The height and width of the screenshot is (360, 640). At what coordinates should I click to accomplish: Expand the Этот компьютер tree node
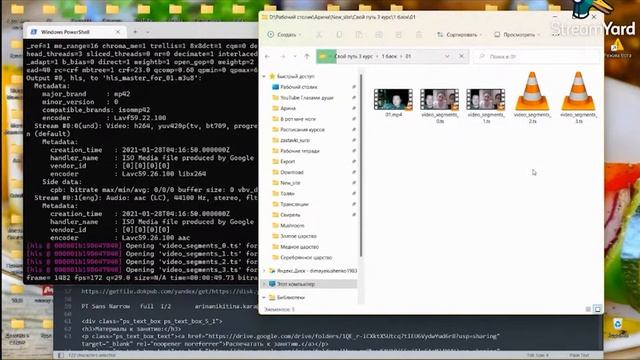264,284
